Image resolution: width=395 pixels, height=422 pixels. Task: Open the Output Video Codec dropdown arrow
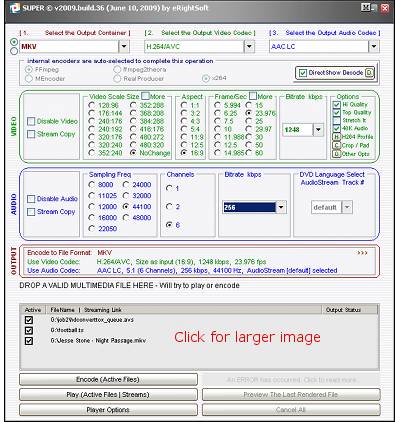[249, 47]
